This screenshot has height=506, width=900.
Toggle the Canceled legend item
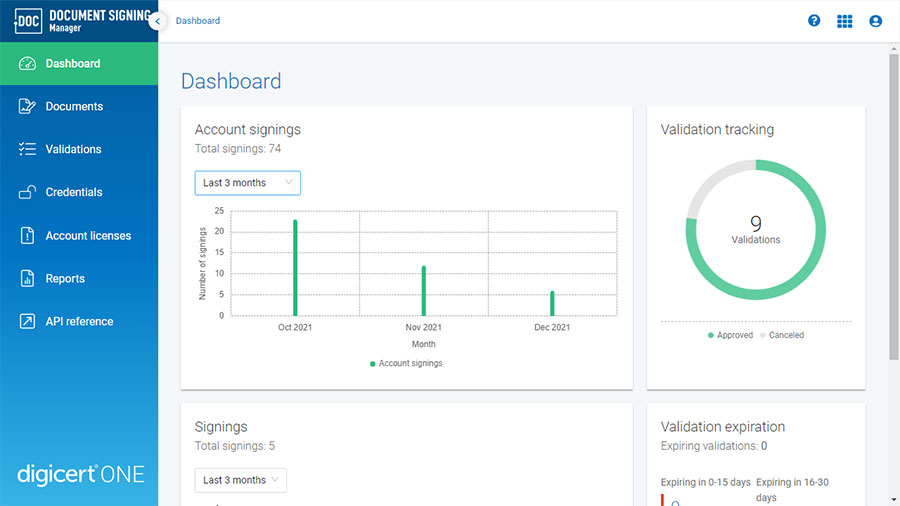(x=781, y=335)
